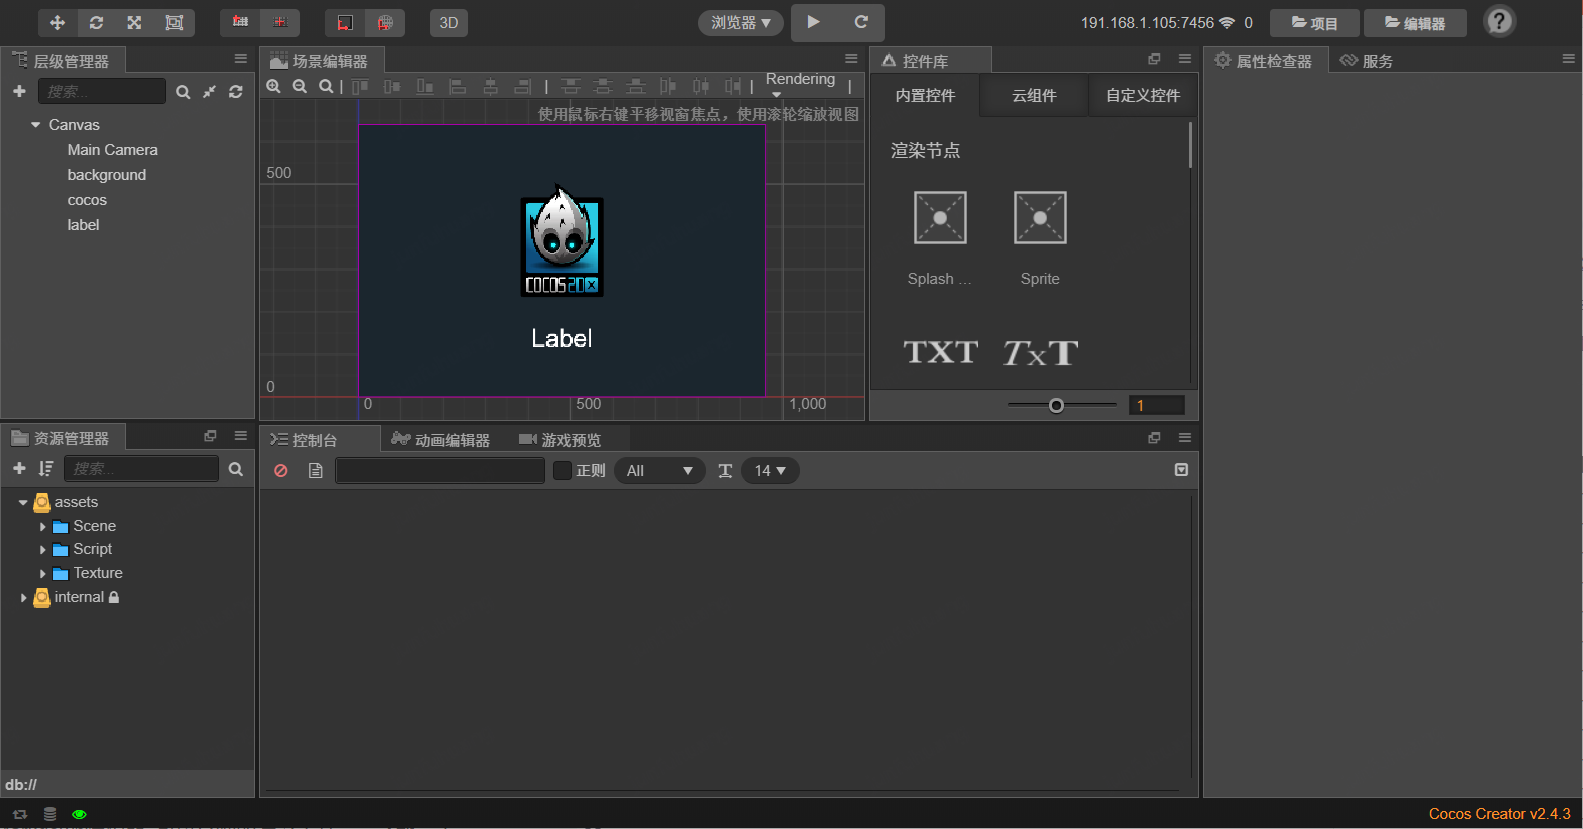The width and height of the screenshot is (1583, 829).
Task: Select the Label text in scene
Action: coord(562,338)
